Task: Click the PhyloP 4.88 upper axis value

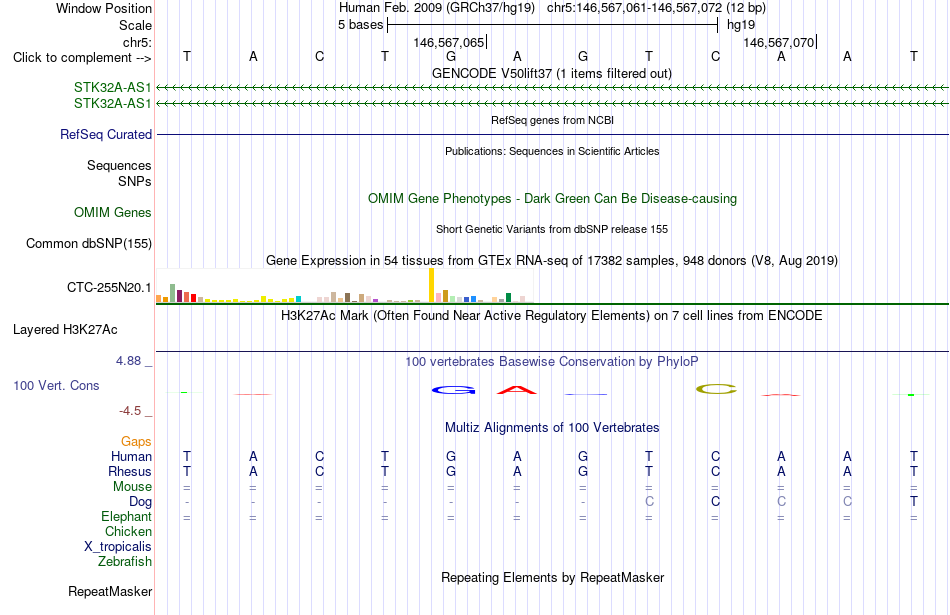Action: point(128,361)
